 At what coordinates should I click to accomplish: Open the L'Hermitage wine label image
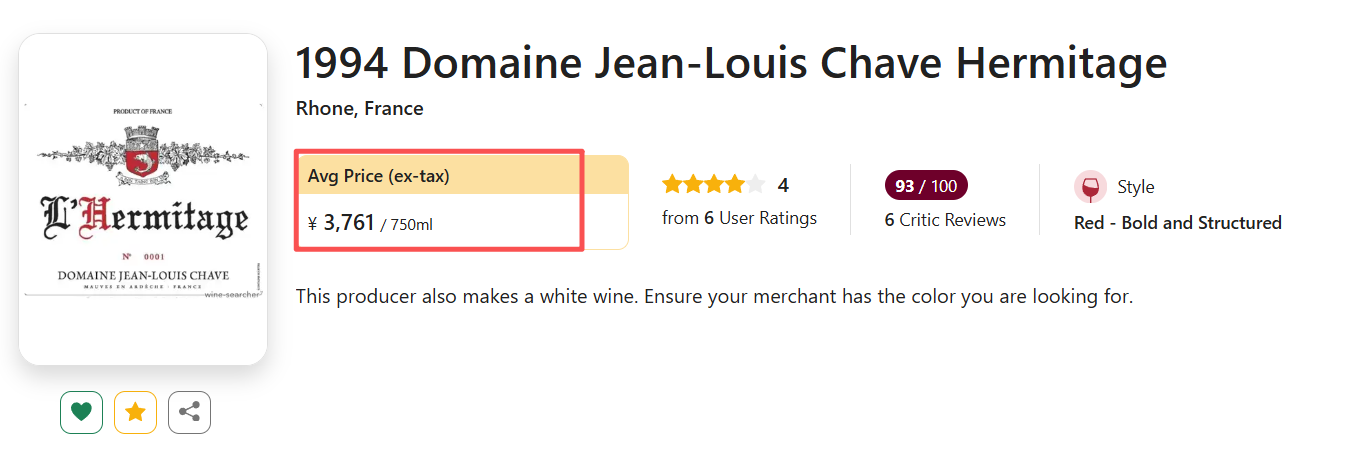(143, 199)
